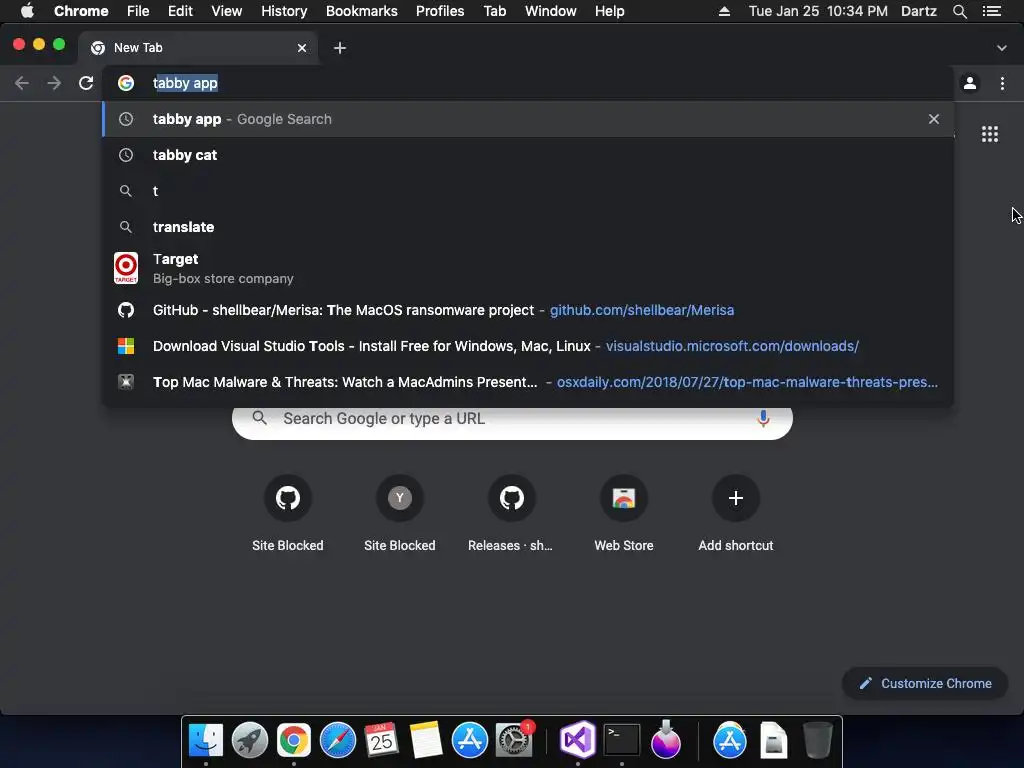Choose the Target big-box store suggestion
This screenshot has width=1024, height=768.
(x=528, y=268)
